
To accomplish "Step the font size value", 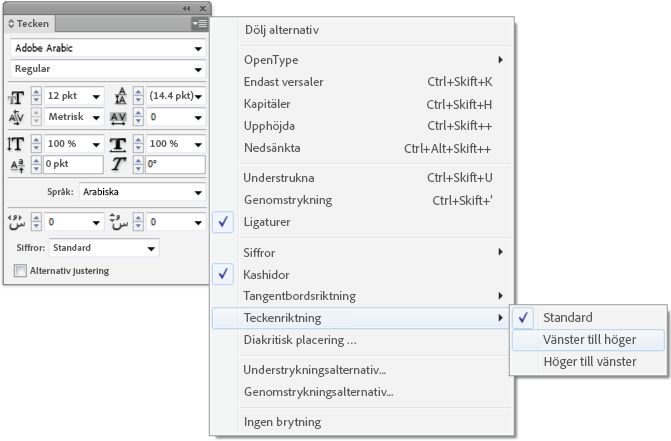I will click(x=36, y=96).
